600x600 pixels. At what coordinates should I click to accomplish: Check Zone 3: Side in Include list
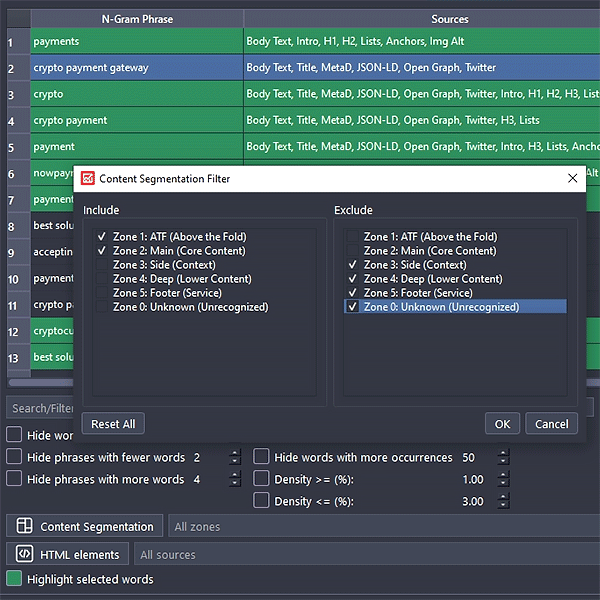pos(101,265)
